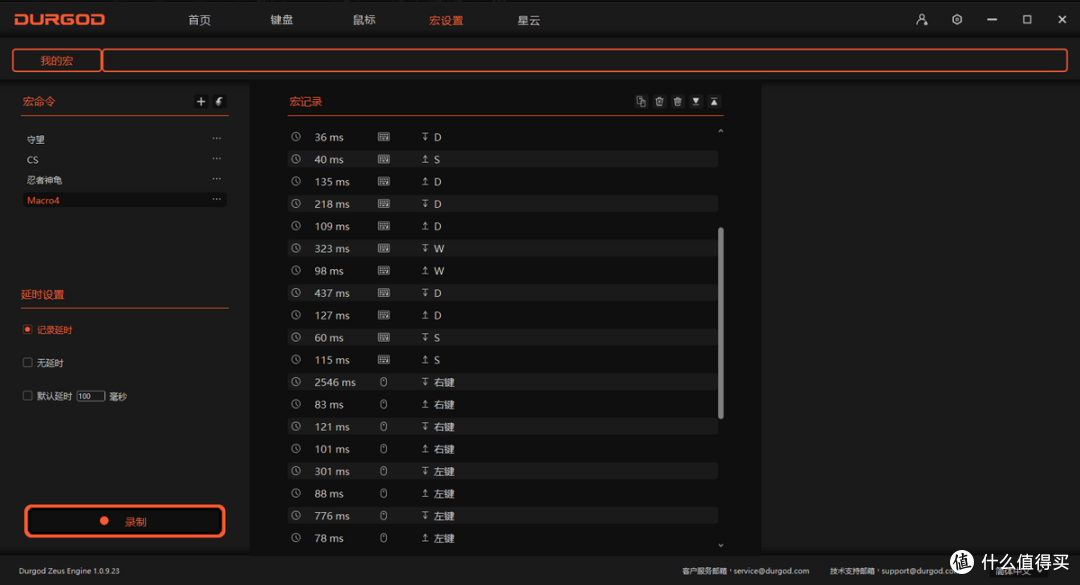1080x585 pixels.
Task: Click the key-up arrow on the 98 ms W row
Action: (425, 271)
